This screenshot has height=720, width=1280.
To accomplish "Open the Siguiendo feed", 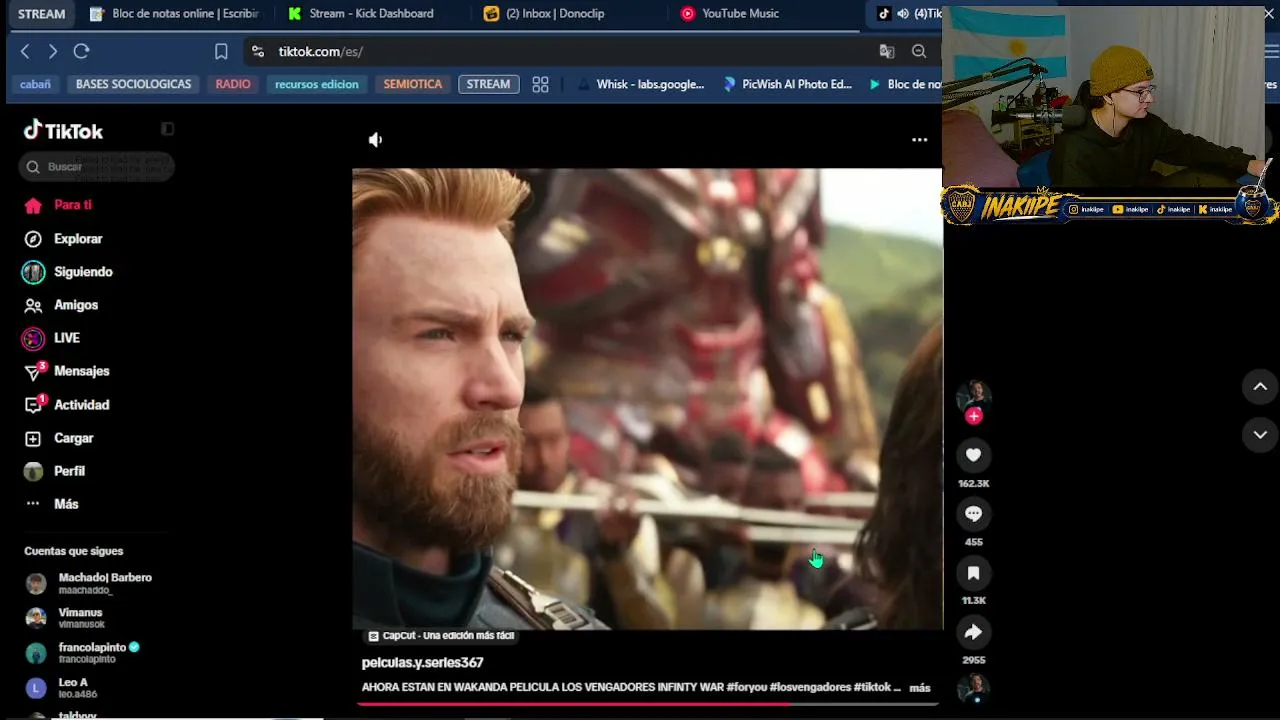I will point(68,272).
